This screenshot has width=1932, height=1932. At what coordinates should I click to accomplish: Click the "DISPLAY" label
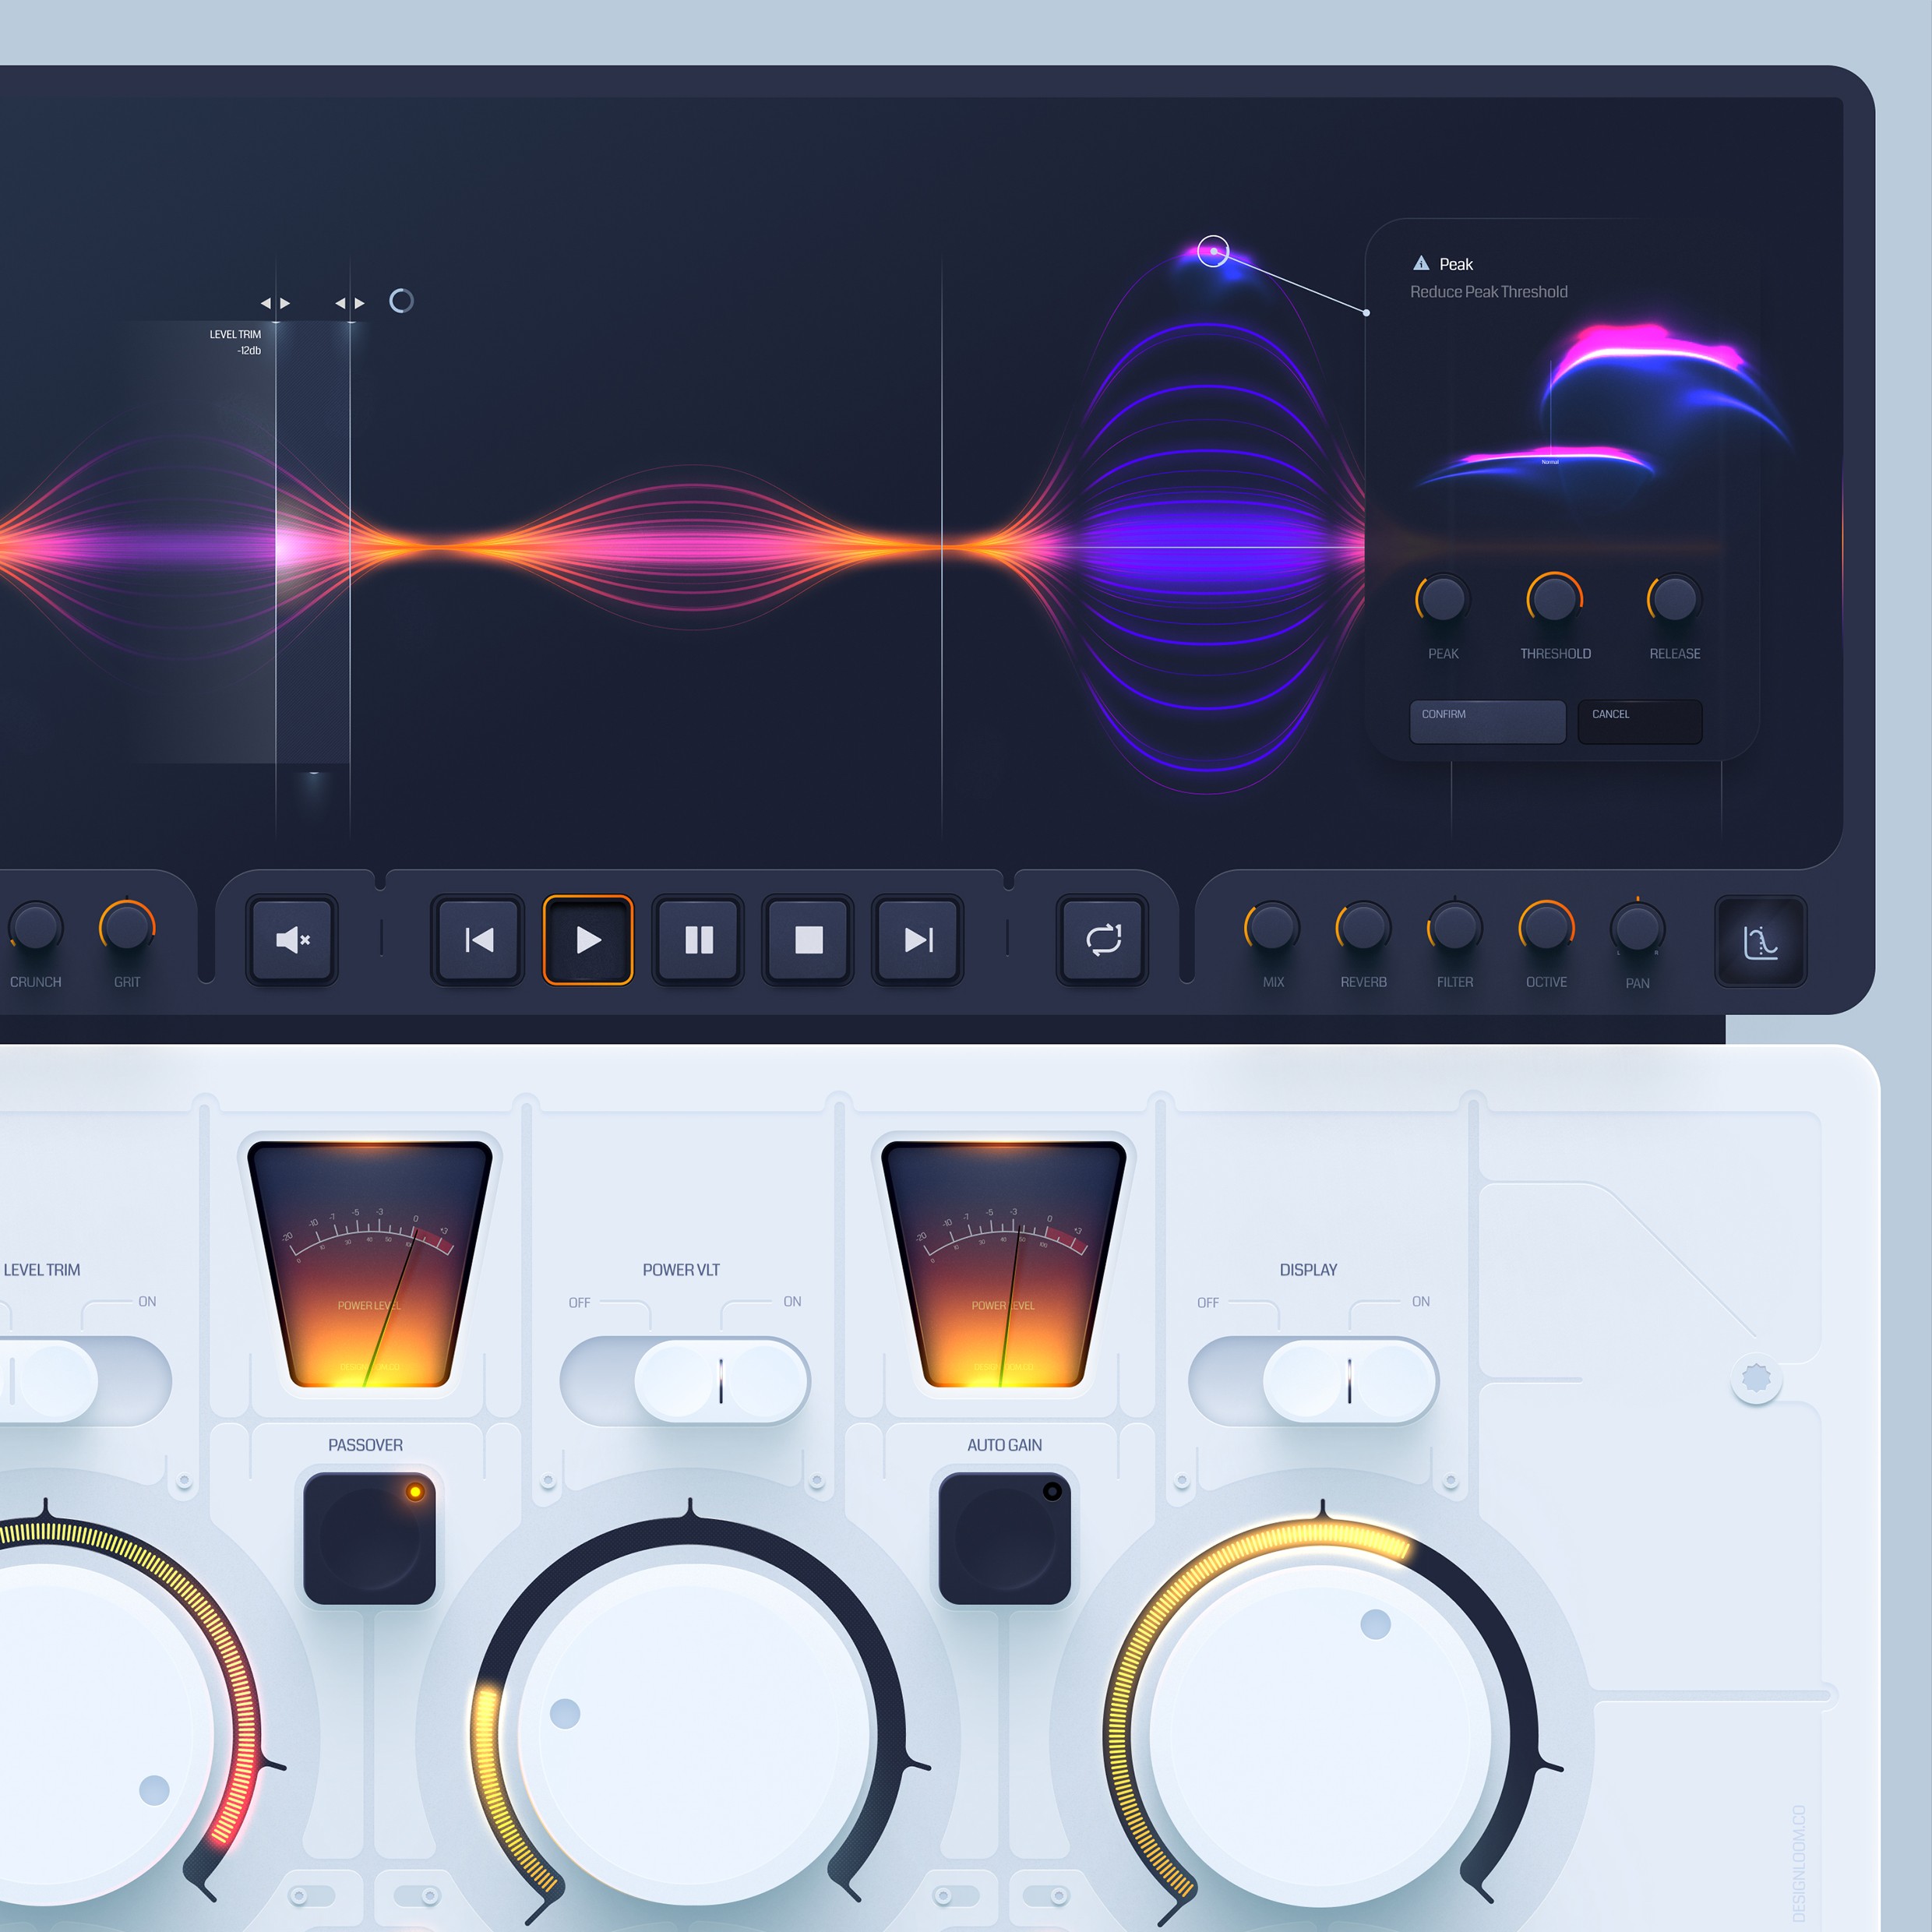click(x=1308, y=1270)
